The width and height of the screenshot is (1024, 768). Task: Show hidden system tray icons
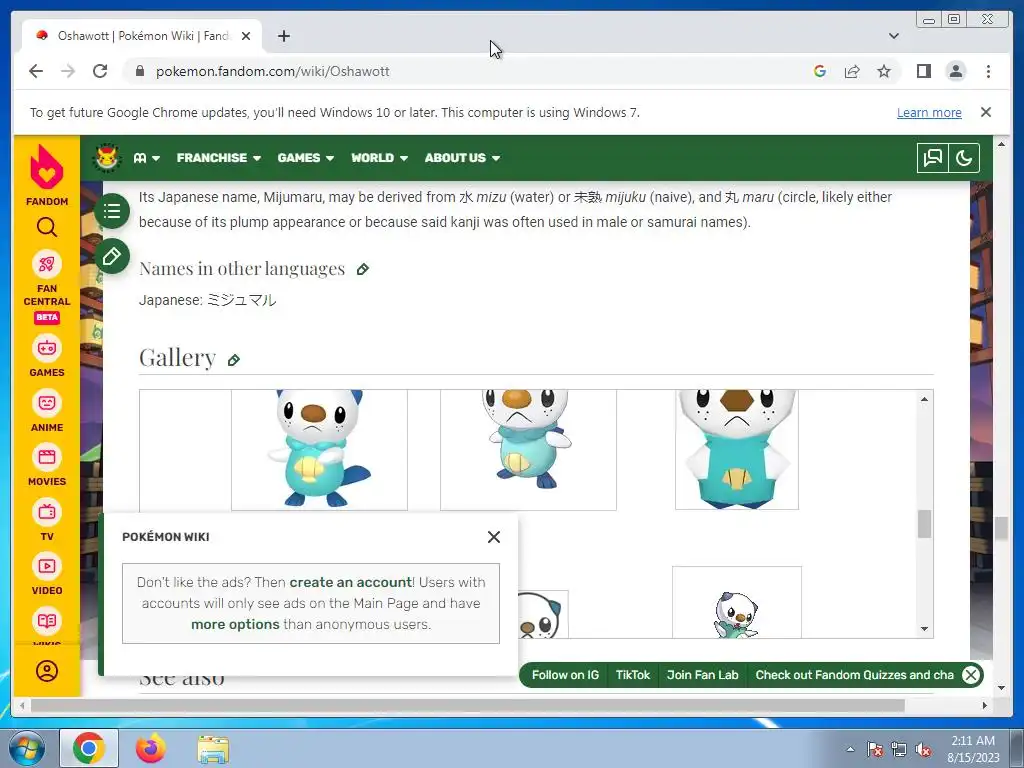[850, 749]
